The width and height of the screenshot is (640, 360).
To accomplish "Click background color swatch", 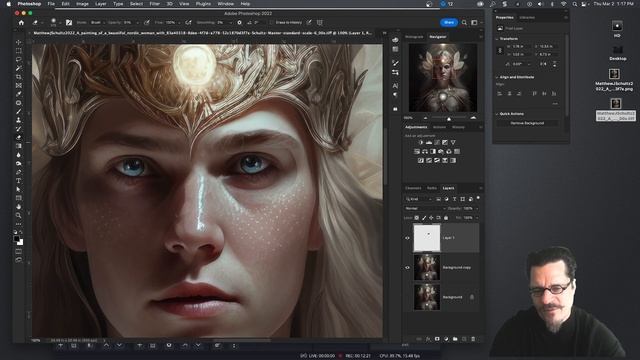I will point(20,242).
